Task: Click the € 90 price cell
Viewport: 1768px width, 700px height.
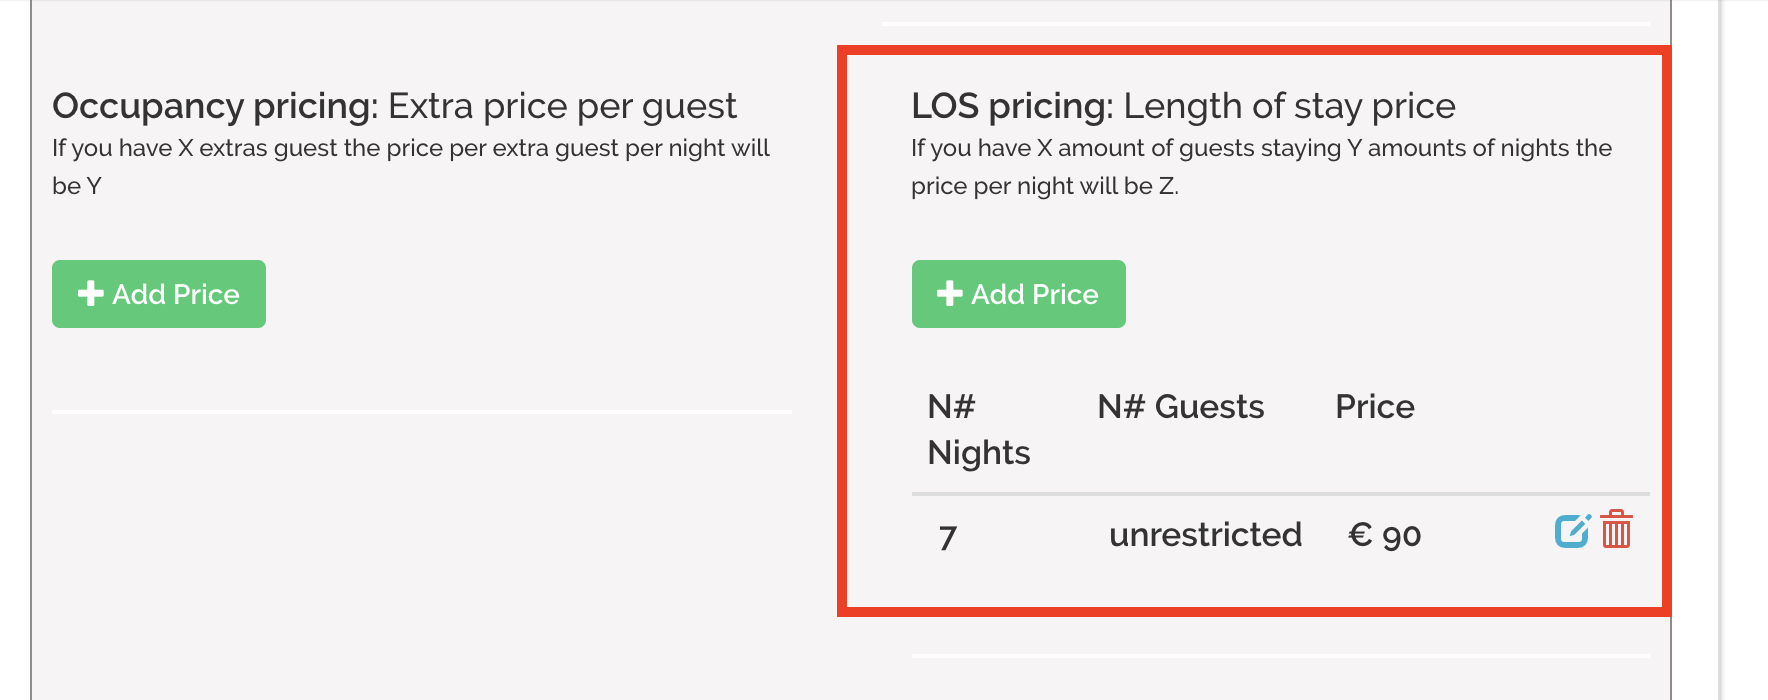Action: click(1385, 535)
